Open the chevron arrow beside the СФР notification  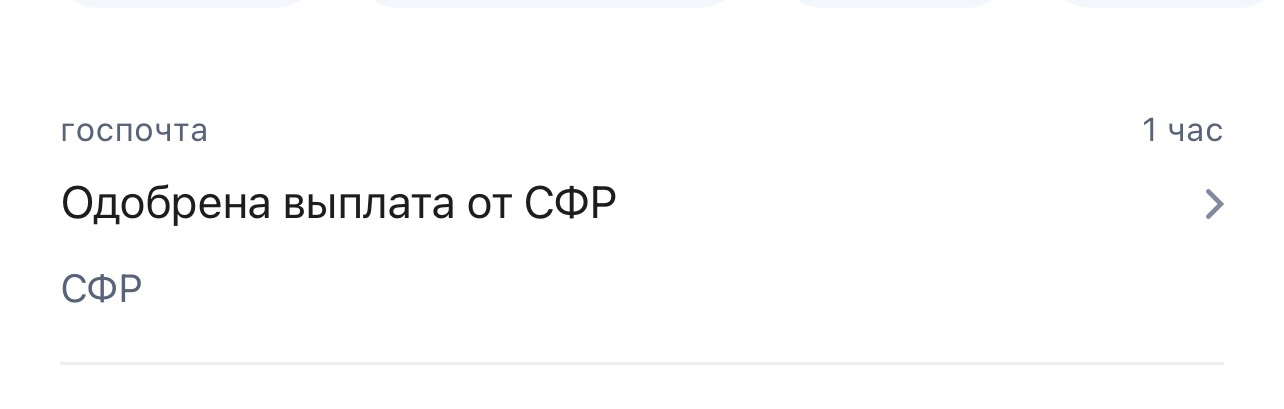[1213, 204]
